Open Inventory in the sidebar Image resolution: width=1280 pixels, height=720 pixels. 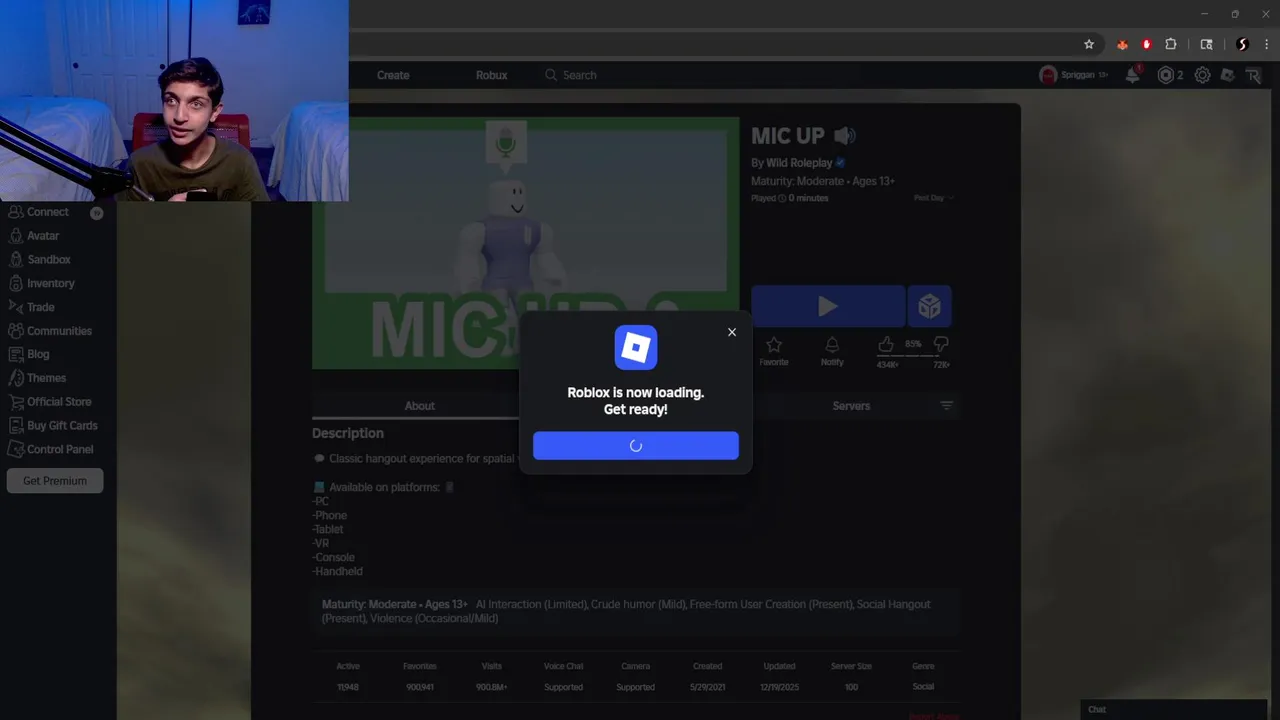tap(50, 284)
